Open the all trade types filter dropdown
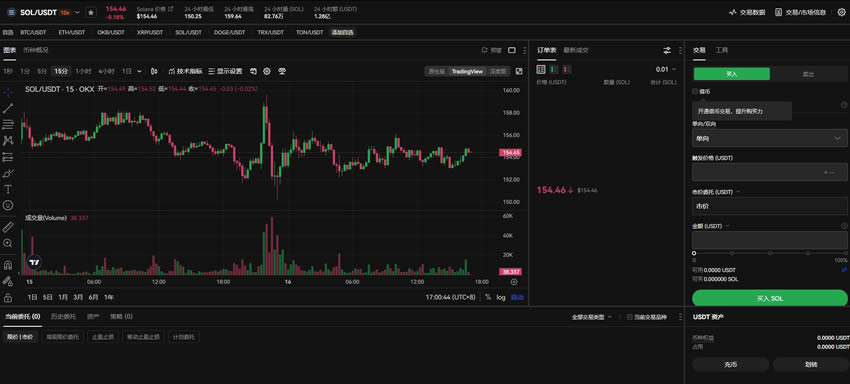Screen dimensions: 850x384 click(x=592, y=317)
